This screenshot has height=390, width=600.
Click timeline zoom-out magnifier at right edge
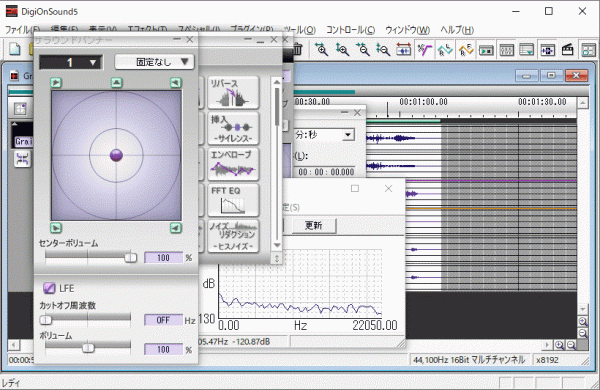point(582,333)
